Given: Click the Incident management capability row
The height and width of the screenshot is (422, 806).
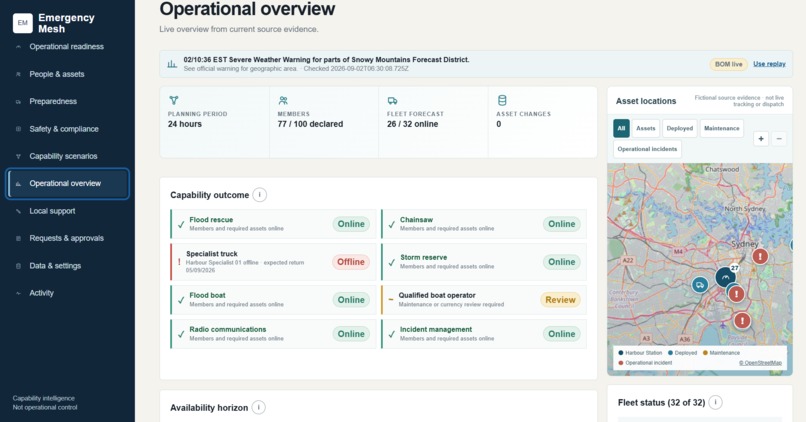Looking at the screenshot, I should (484, 334).
